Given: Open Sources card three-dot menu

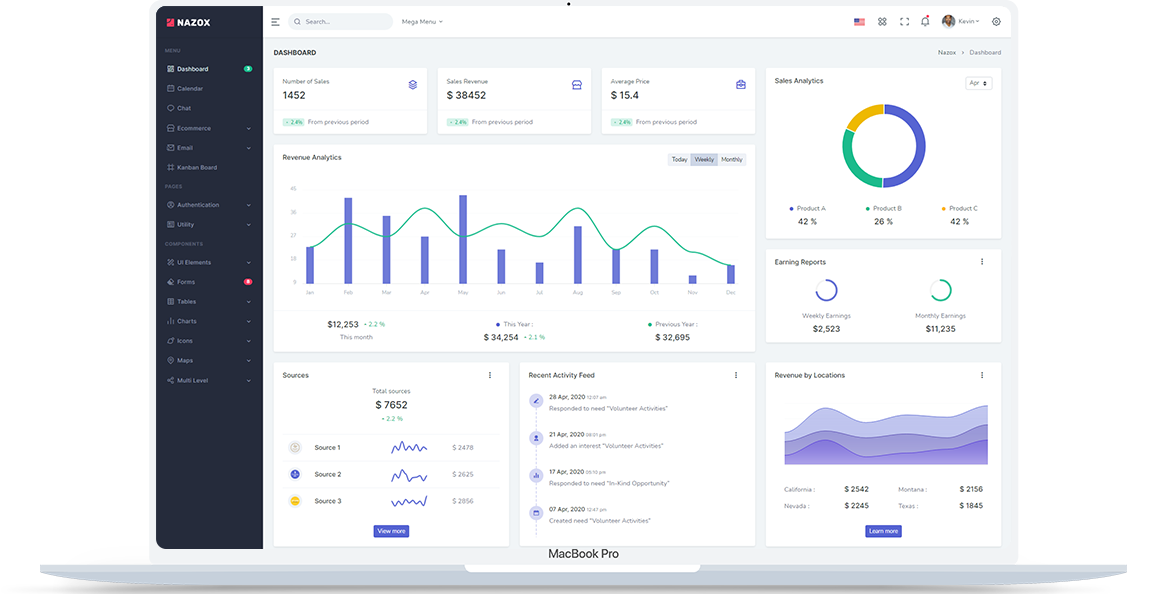Looking at the screenshot, I should point(490,375).
